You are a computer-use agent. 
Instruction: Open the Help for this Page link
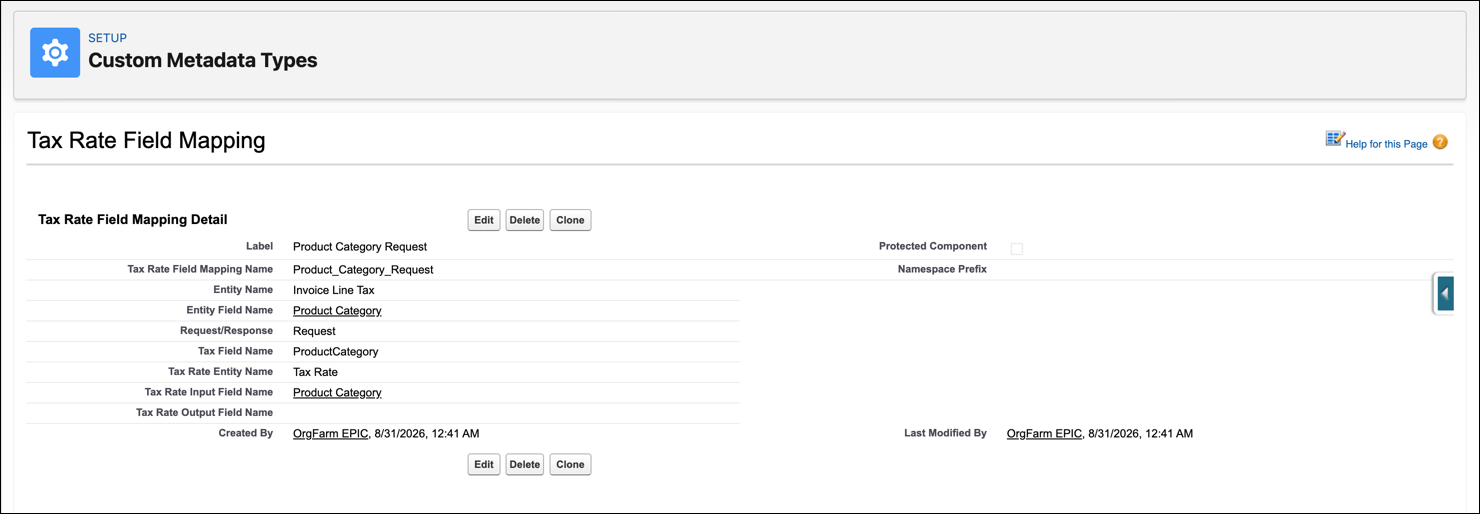coord(1386,144)
